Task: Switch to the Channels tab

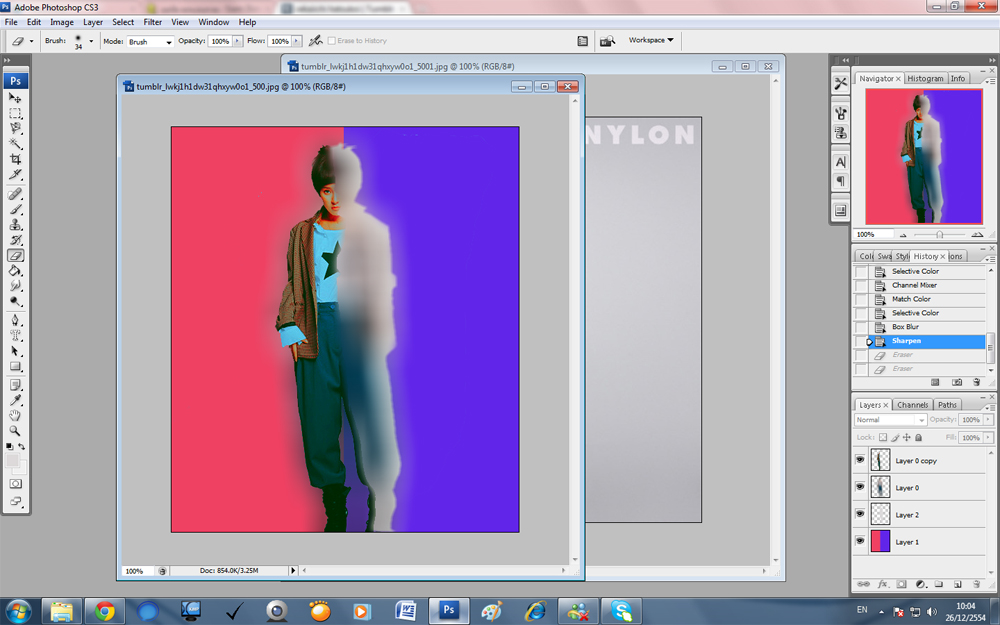Action: point(912,405)
